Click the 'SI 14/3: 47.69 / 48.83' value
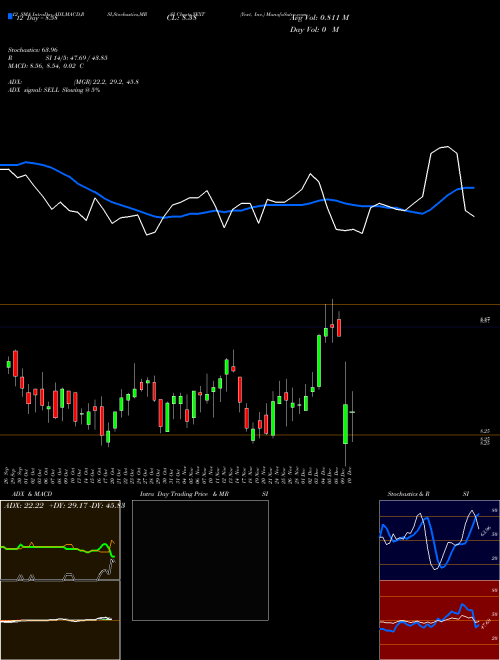 [76, 58]
